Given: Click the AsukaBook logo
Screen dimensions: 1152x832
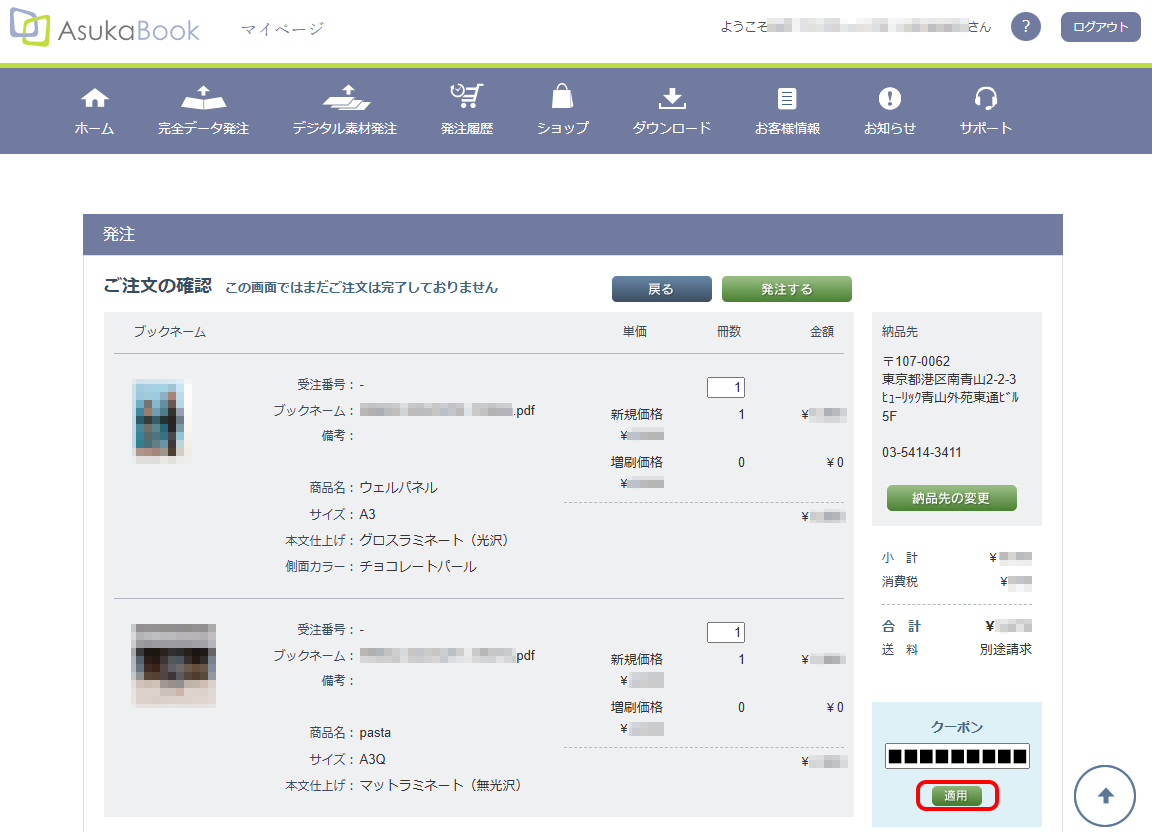Looking at the screenshot, I should (105, 28).
